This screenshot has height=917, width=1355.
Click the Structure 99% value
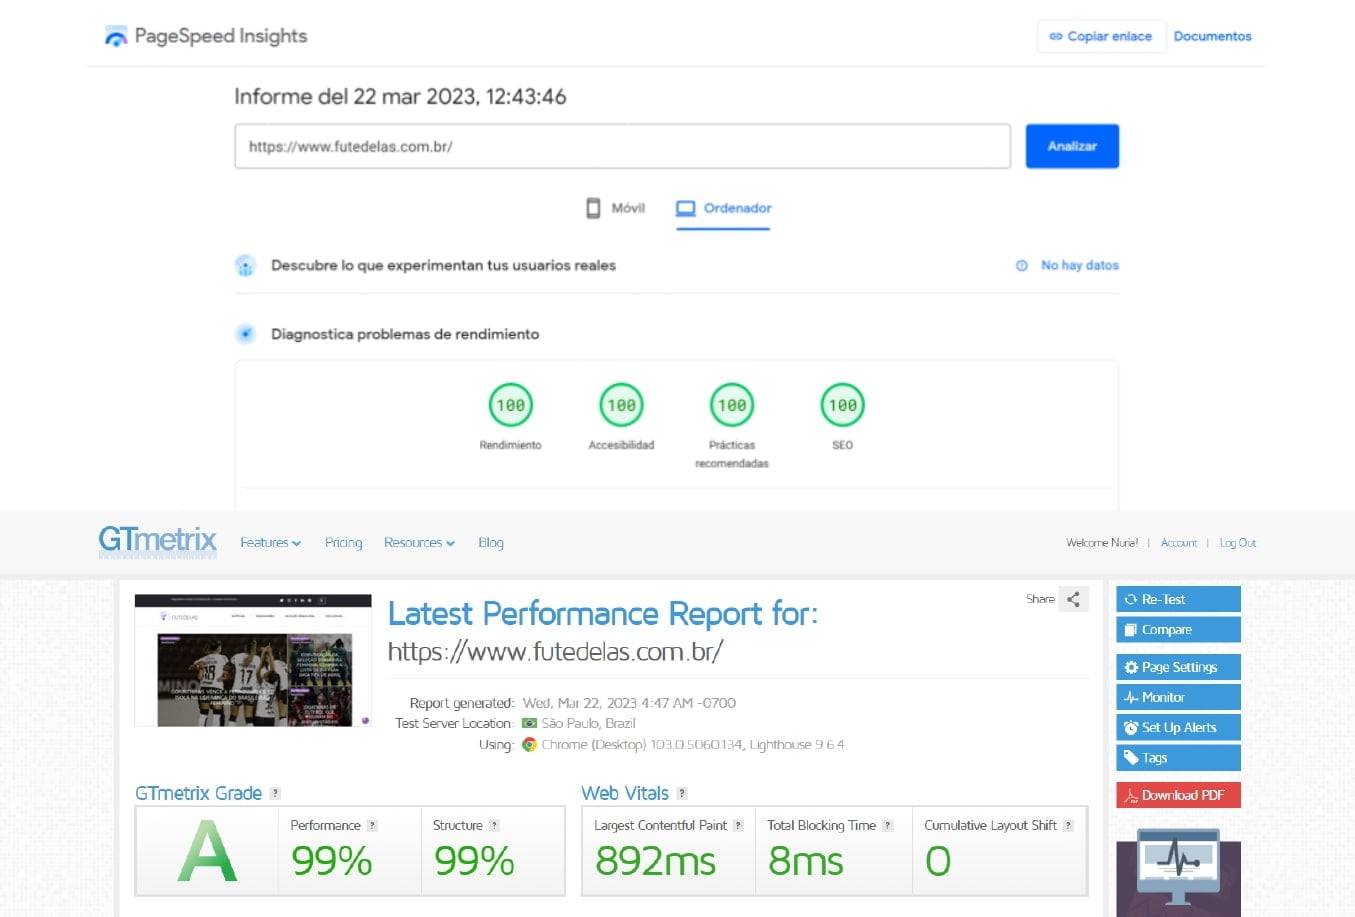pyautogui.click(x=474, y=861)
